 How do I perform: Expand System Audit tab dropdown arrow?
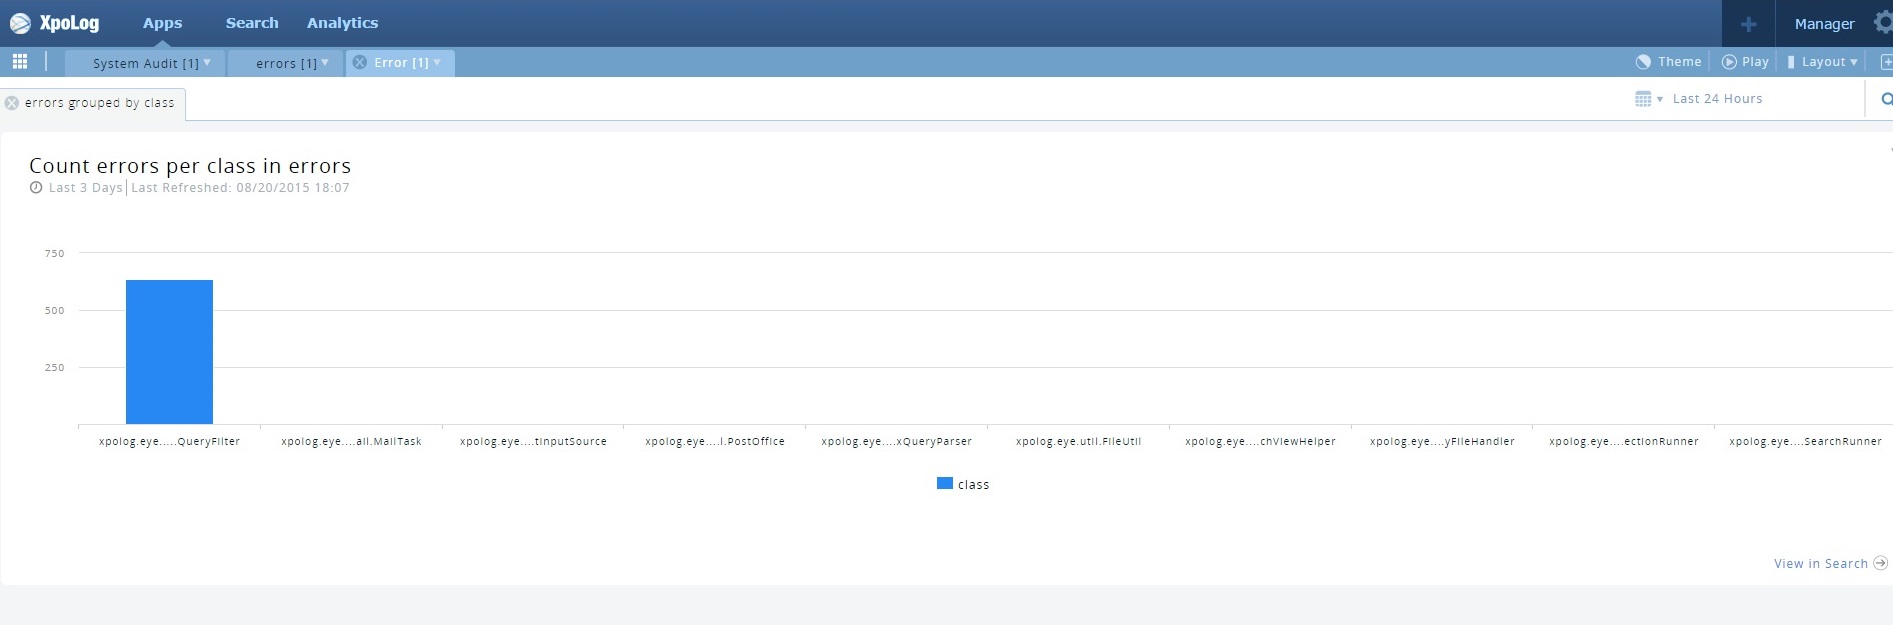[207, 62]
